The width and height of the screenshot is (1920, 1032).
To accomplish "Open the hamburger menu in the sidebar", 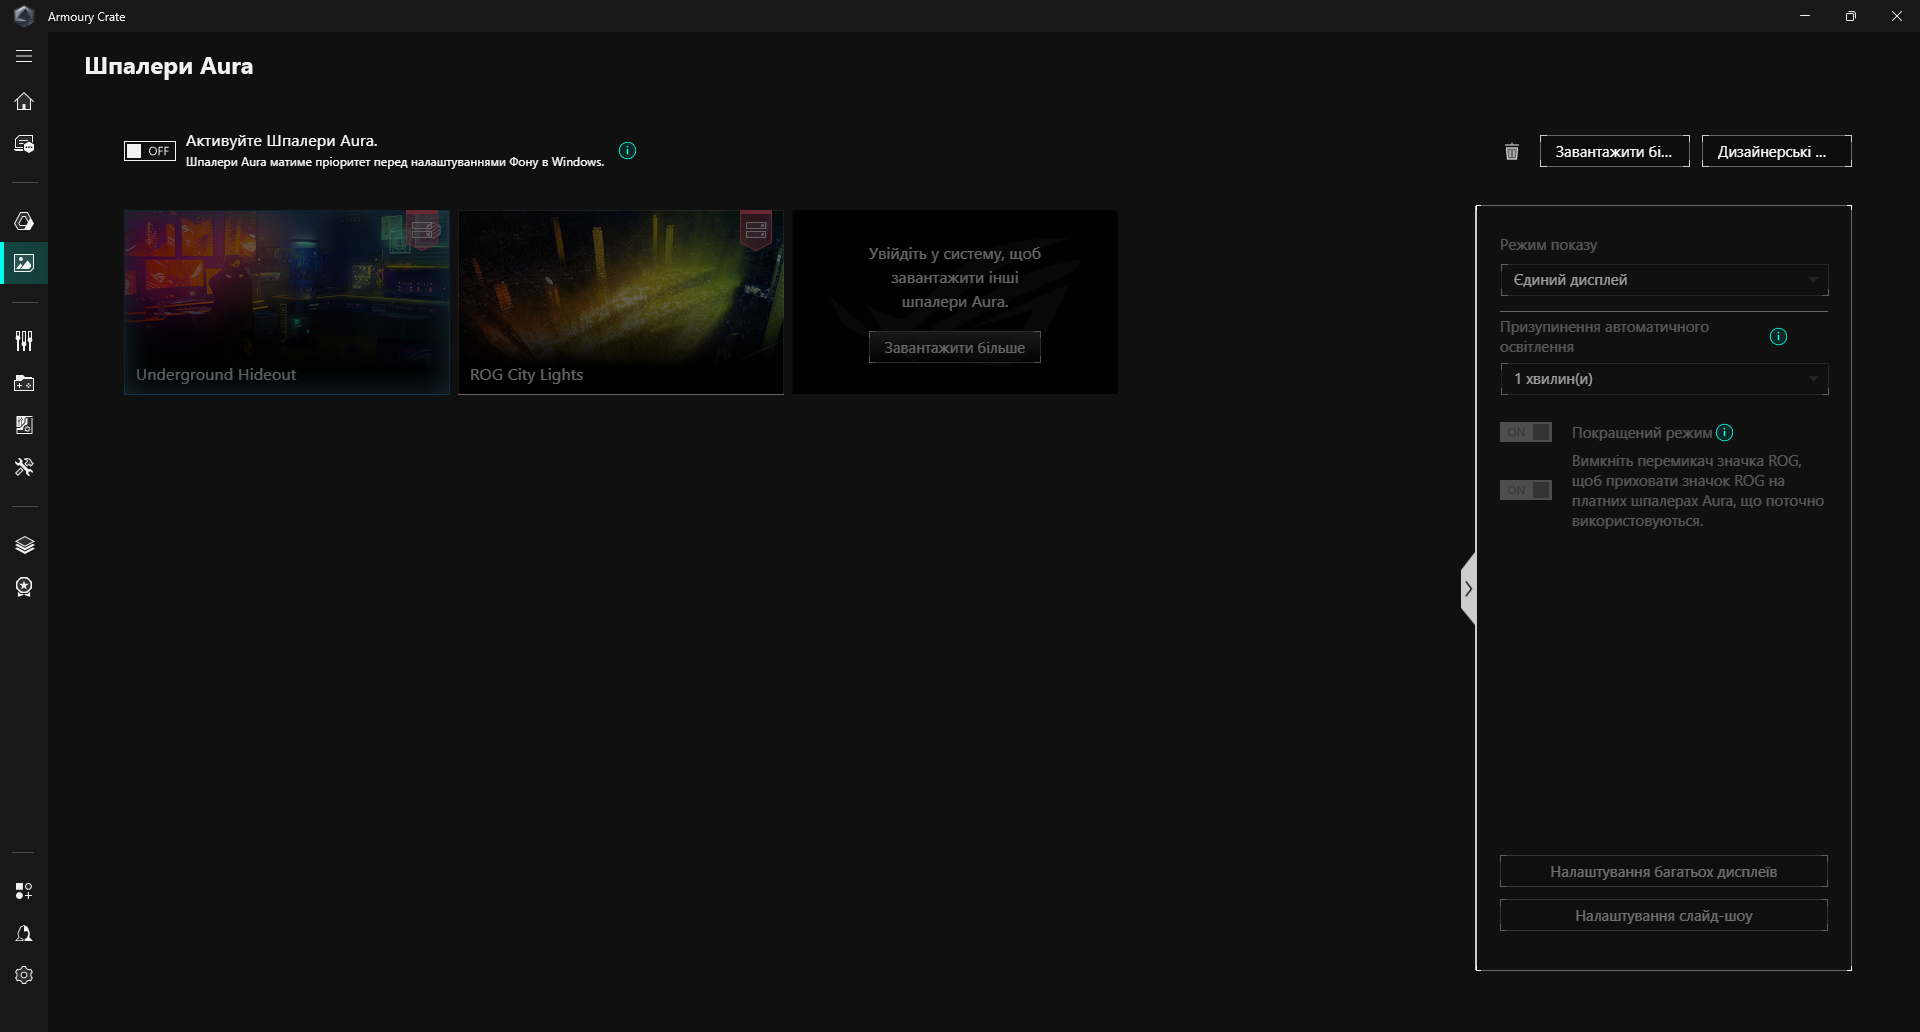I will (24, 57).
